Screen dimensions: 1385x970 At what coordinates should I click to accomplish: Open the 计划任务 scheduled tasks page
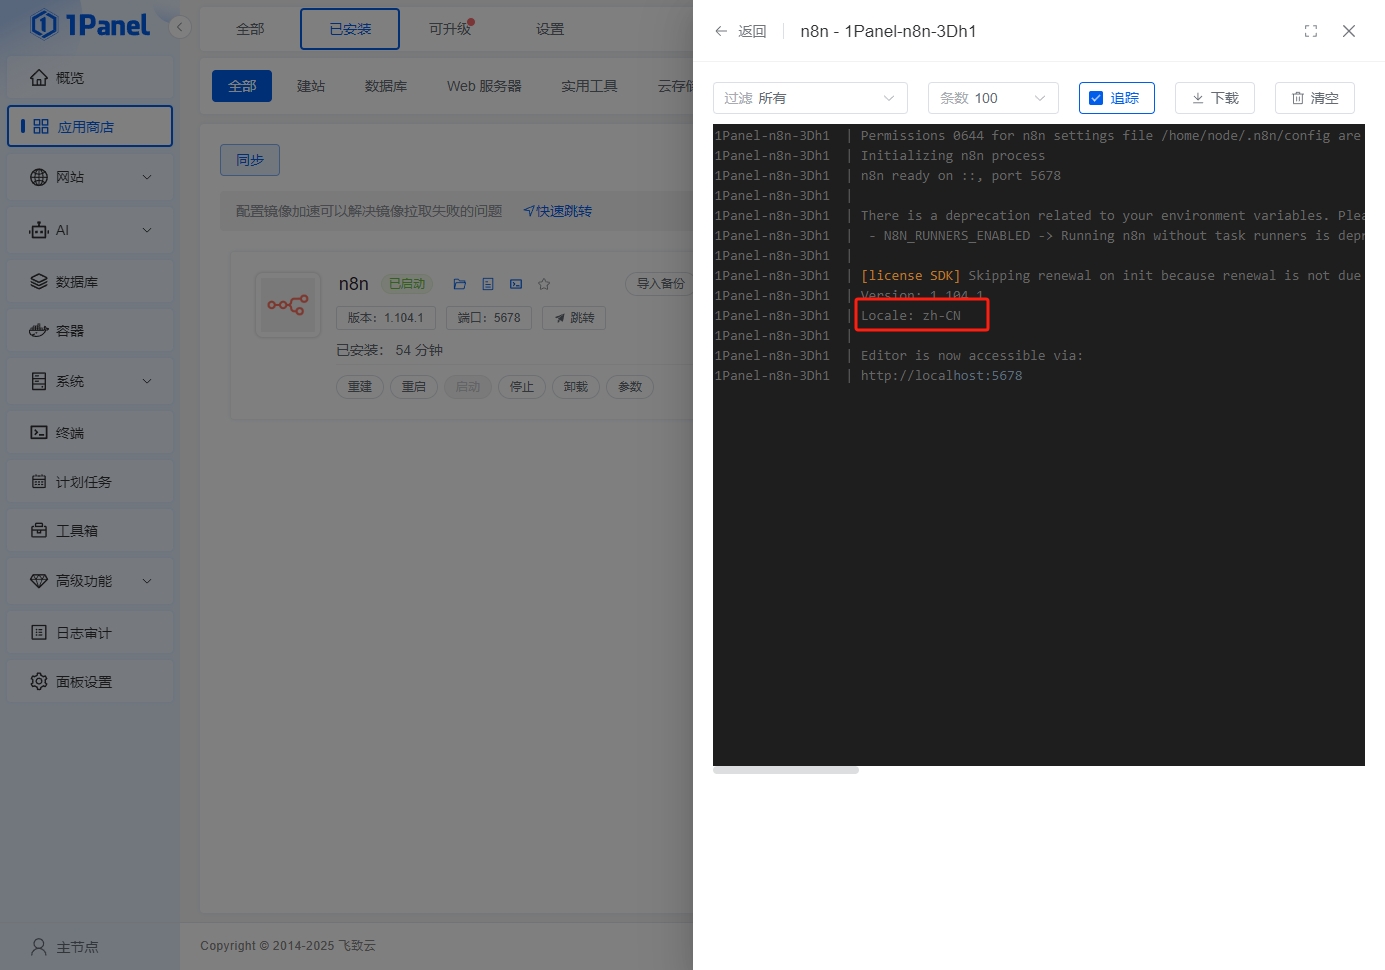click(x=90, y=482)
